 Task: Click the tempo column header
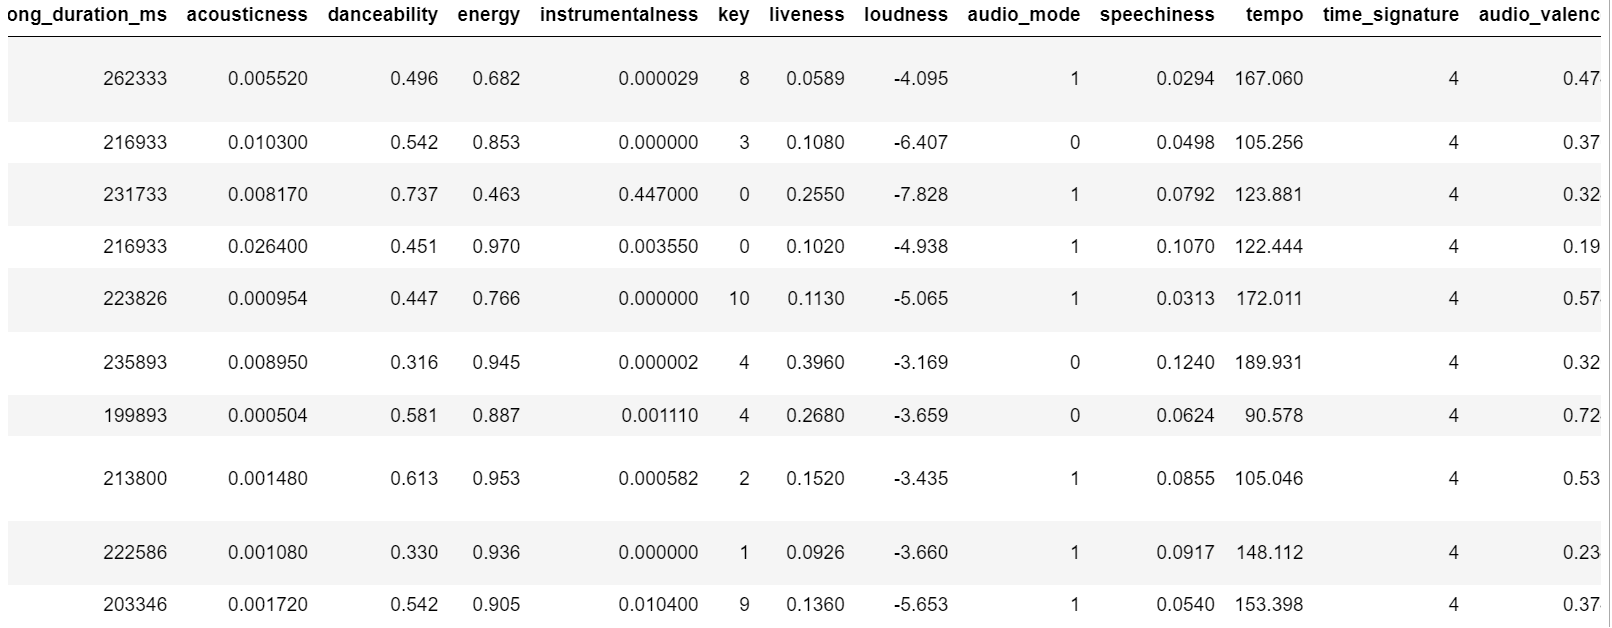click(1275, 15)
